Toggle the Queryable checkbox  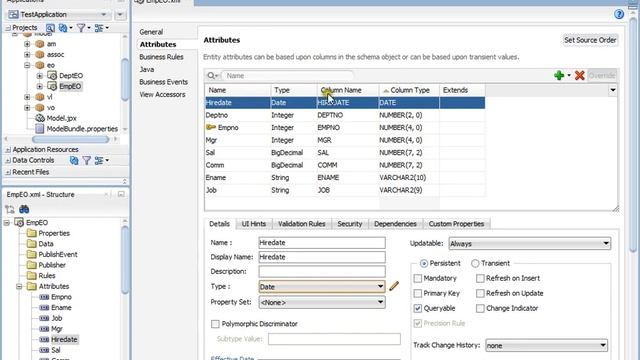[x=417, y=308]
